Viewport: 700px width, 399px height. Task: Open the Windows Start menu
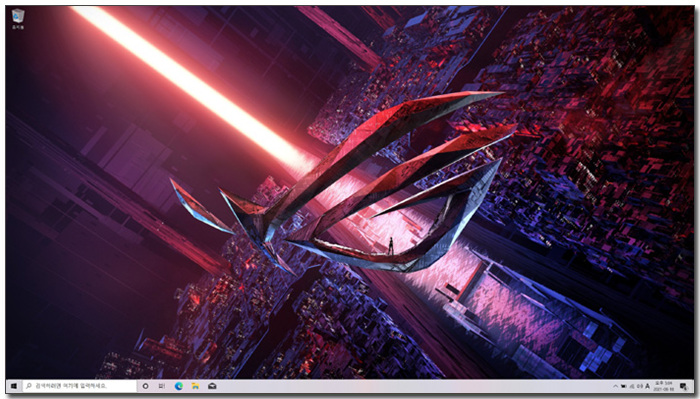click(13, 386)
